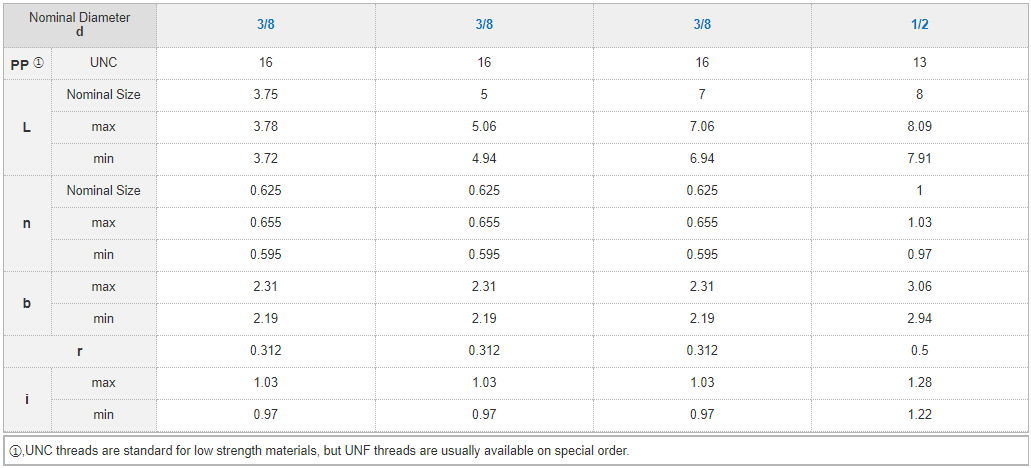Open the middle 3/8 diameter column link
Screen dimensions: 1031x468
pos(484,25)
